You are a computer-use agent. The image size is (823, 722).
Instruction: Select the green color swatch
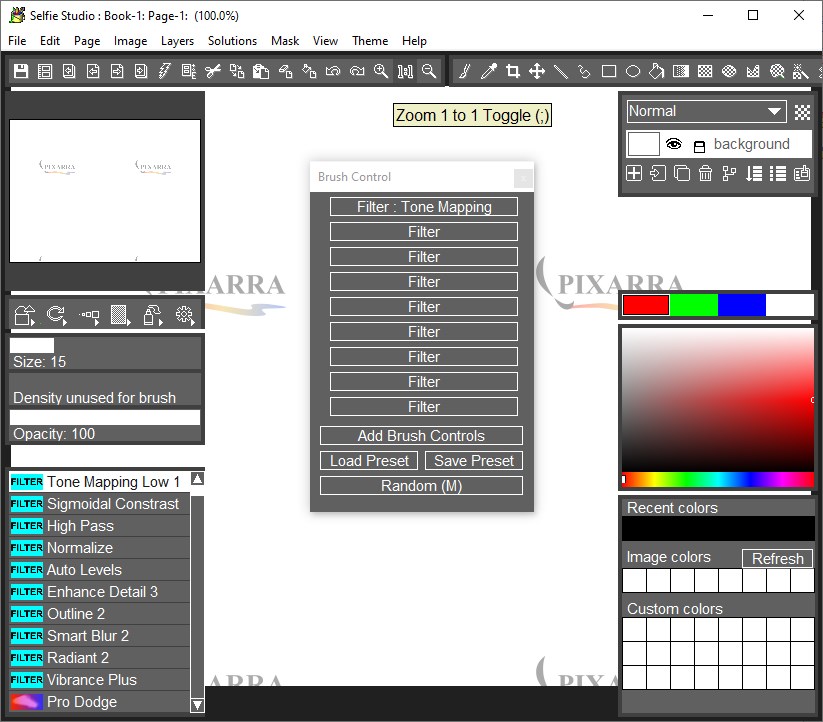tap(694, 305)
